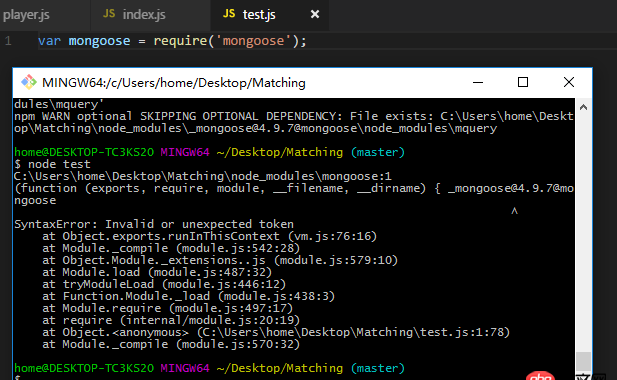Image resolution: width=617 pixels, height=380 pixels.
Task: Click the terminal scrollbar up arrow
Action: [584, 107]
